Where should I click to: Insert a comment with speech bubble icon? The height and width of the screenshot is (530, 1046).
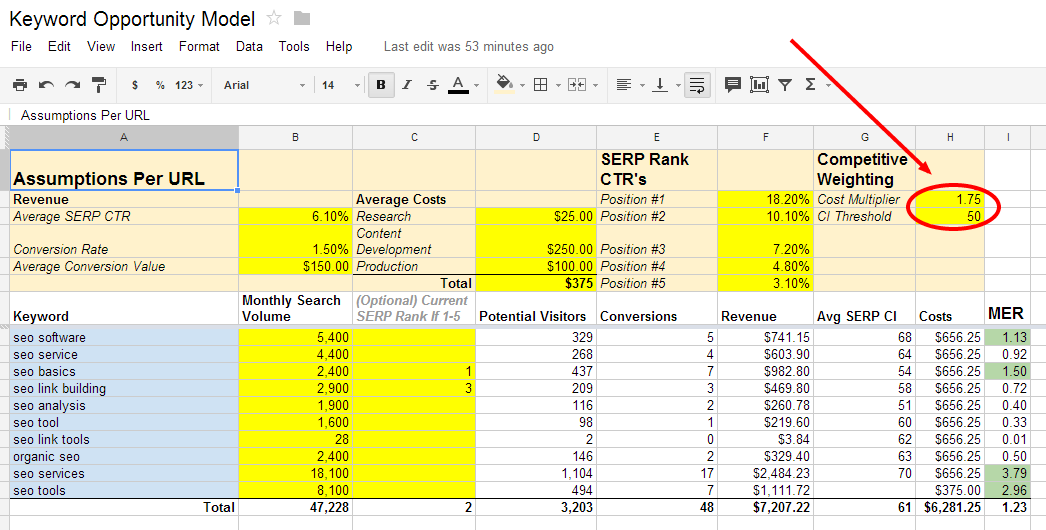point(732,85)
